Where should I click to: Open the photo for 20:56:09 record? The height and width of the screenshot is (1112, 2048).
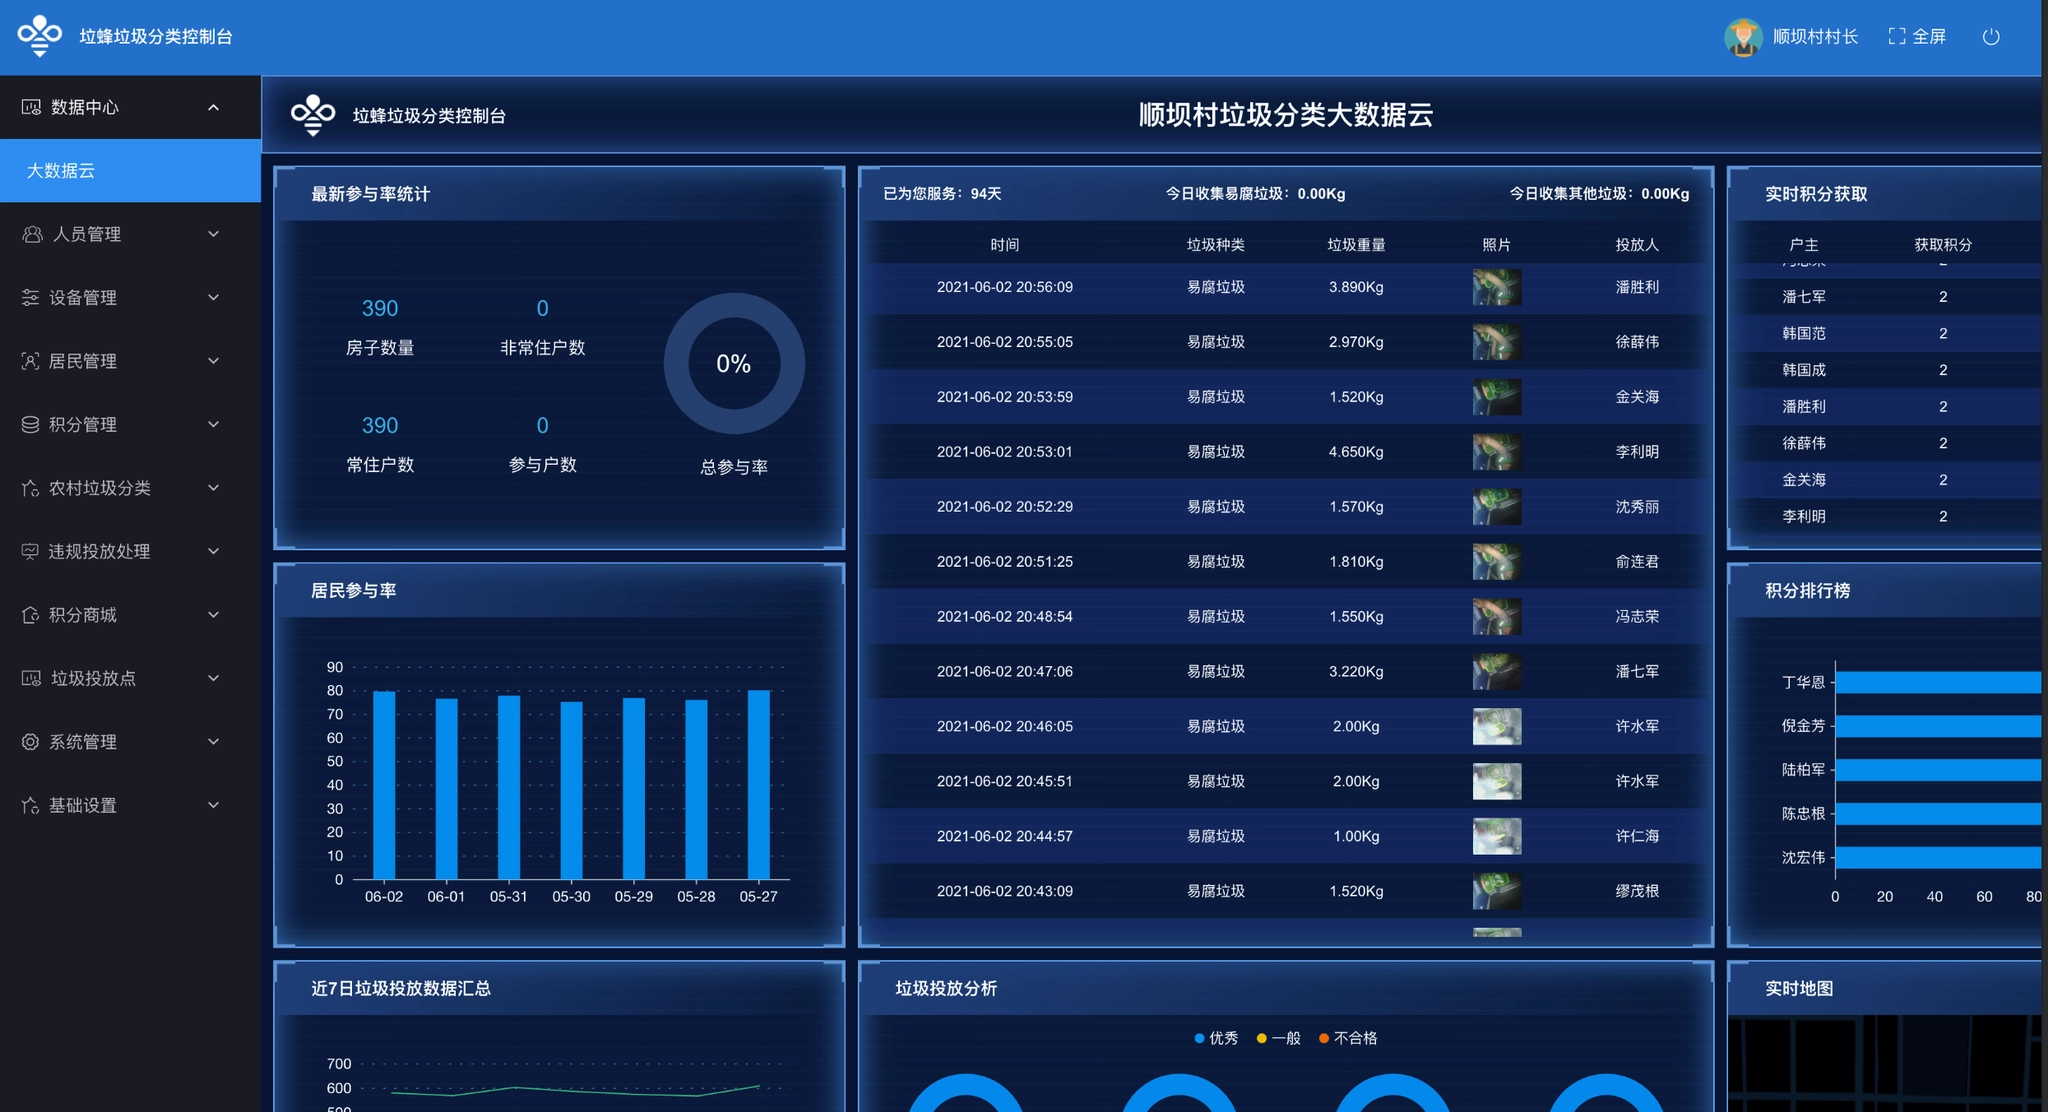click(x=1497, y=287)
